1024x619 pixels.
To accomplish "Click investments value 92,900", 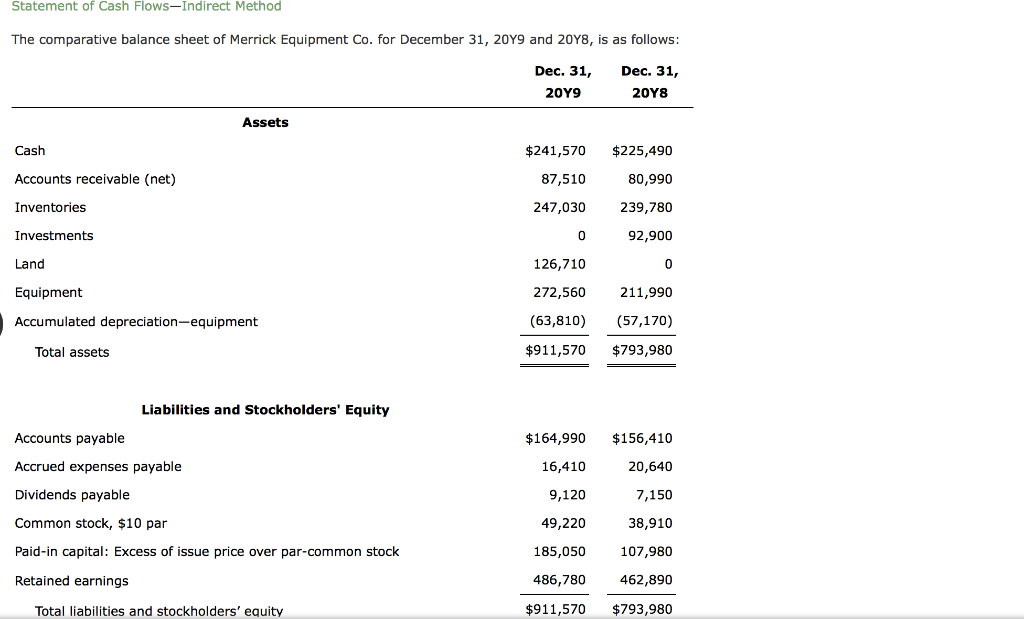I will pyautogui.click(x=650, y=236).
